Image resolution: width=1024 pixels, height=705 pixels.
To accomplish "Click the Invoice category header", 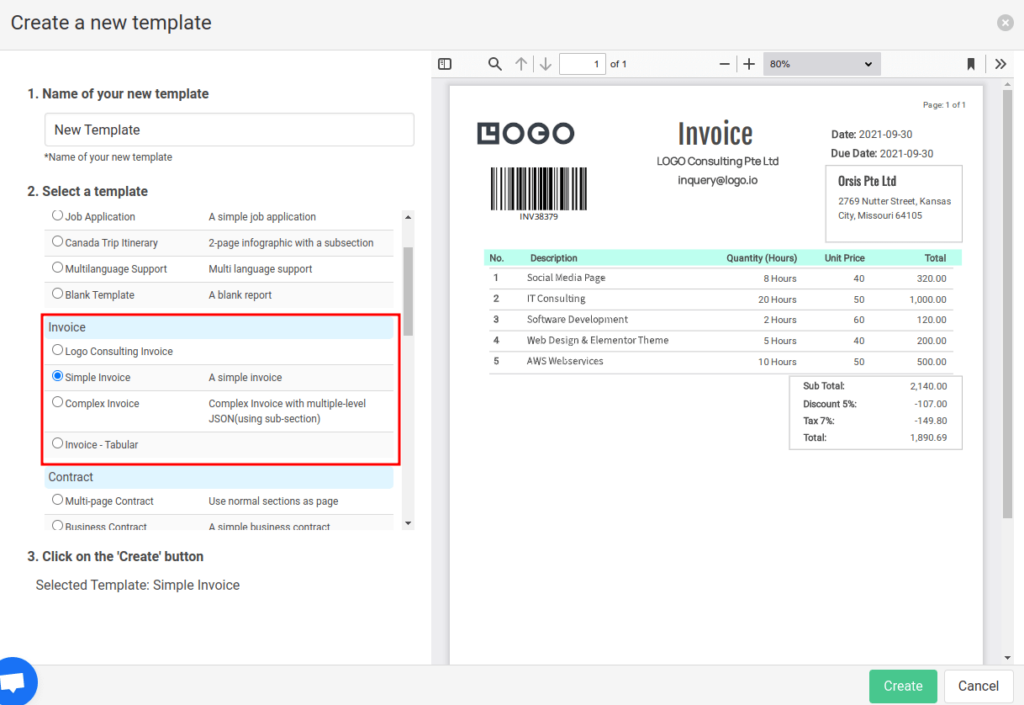I will point(219,327).
